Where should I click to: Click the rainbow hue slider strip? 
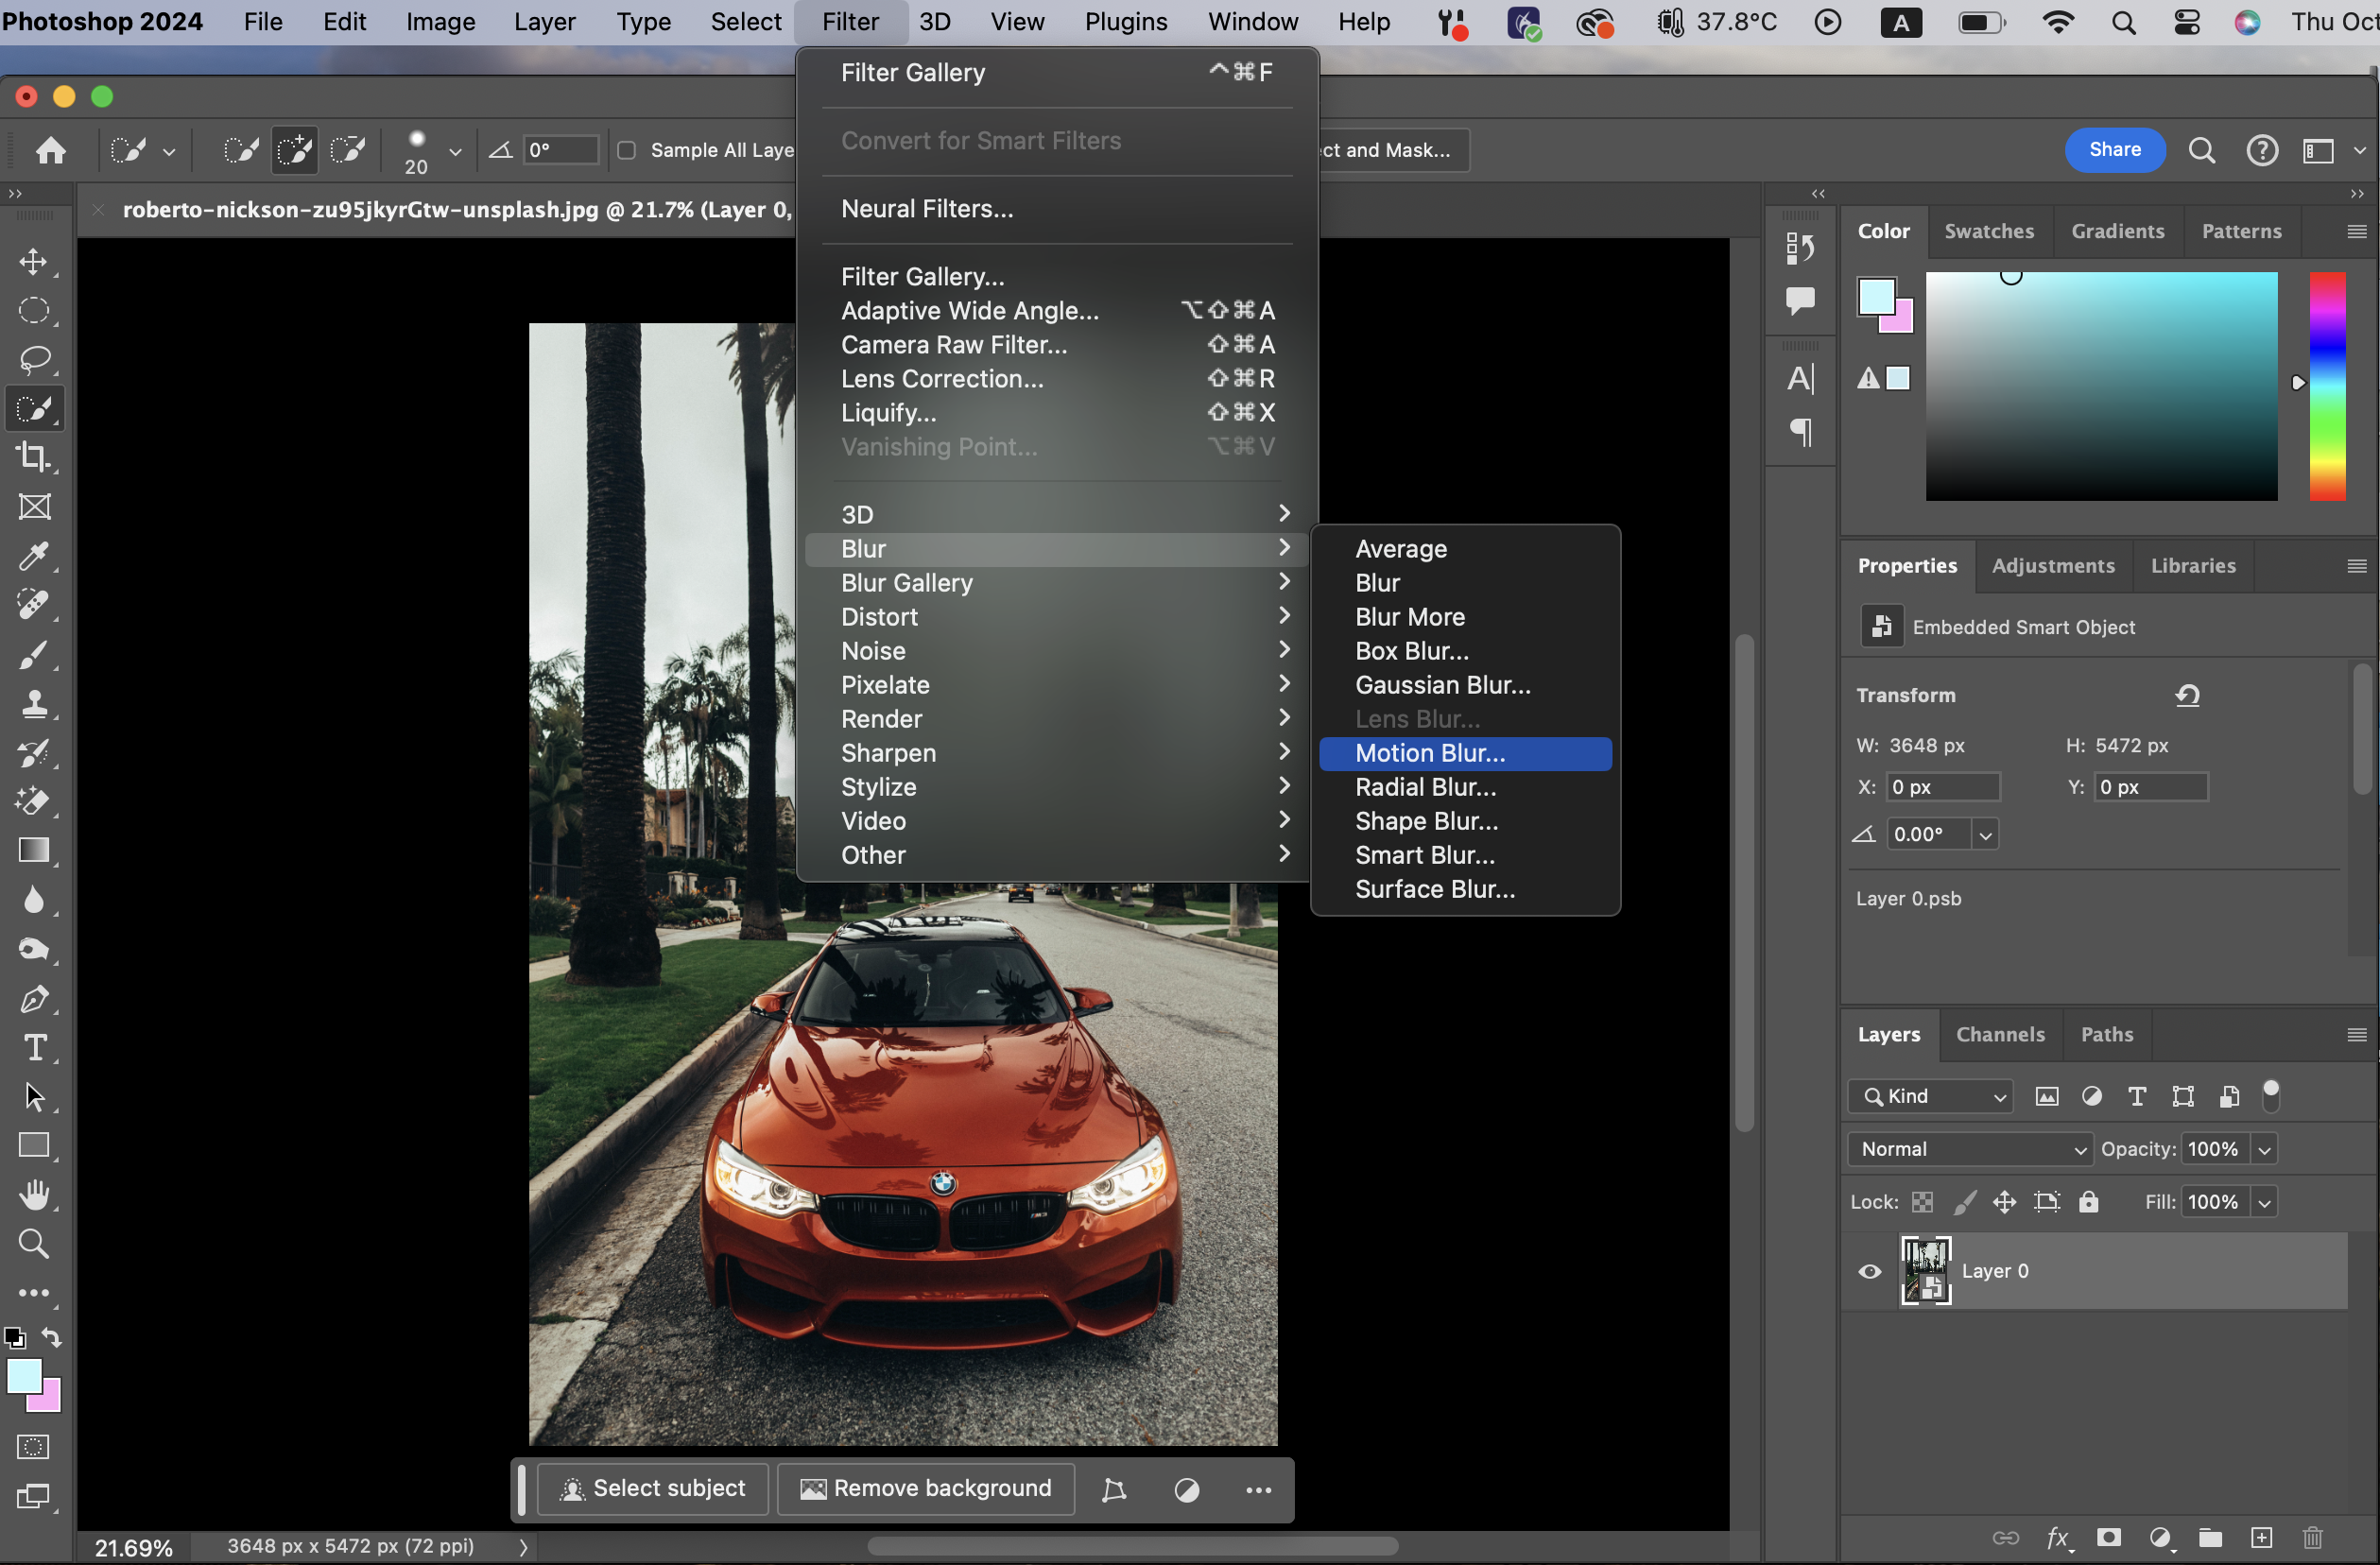[x=2327, y=386]
